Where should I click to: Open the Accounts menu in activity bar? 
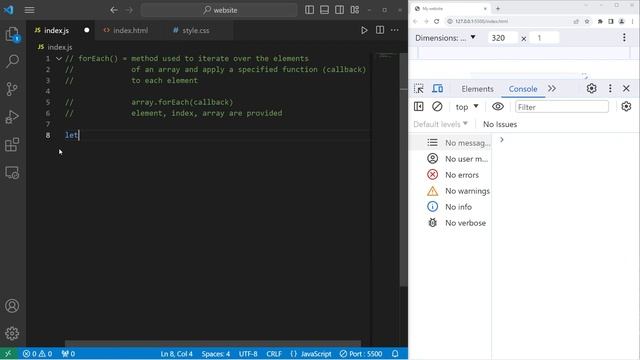[x=12, y=306]
